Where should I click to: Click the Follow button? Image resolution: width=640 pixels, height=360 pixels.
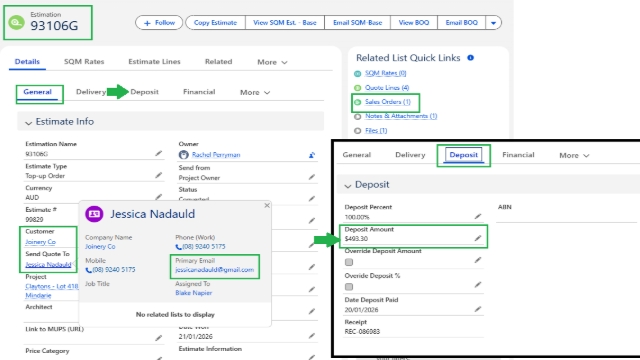tap(159, 23)
